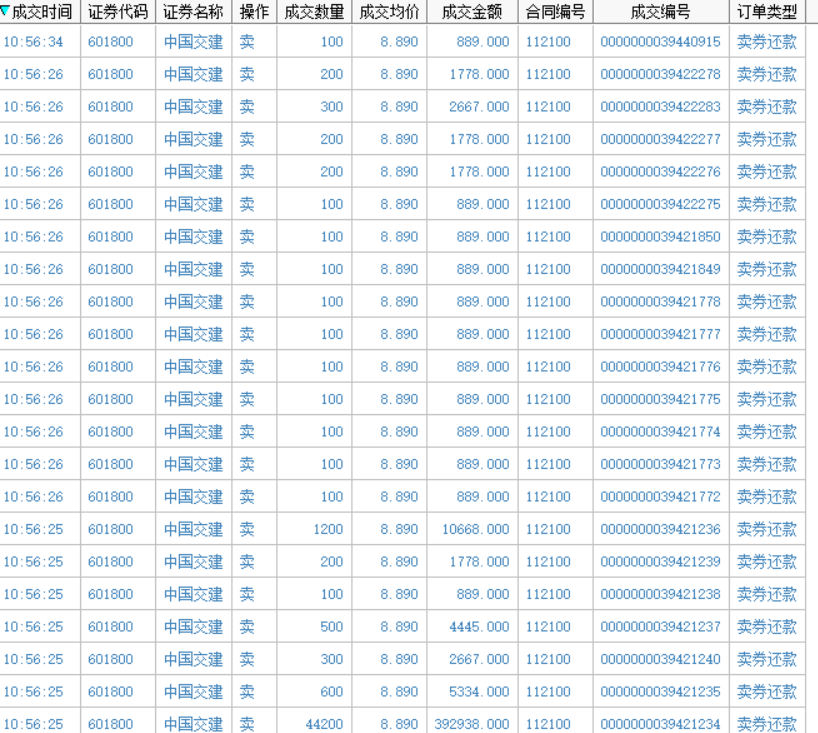Select trade number 0000000039440915
The height and width of the screenshot is (733, 818).
tap(660, 42)
